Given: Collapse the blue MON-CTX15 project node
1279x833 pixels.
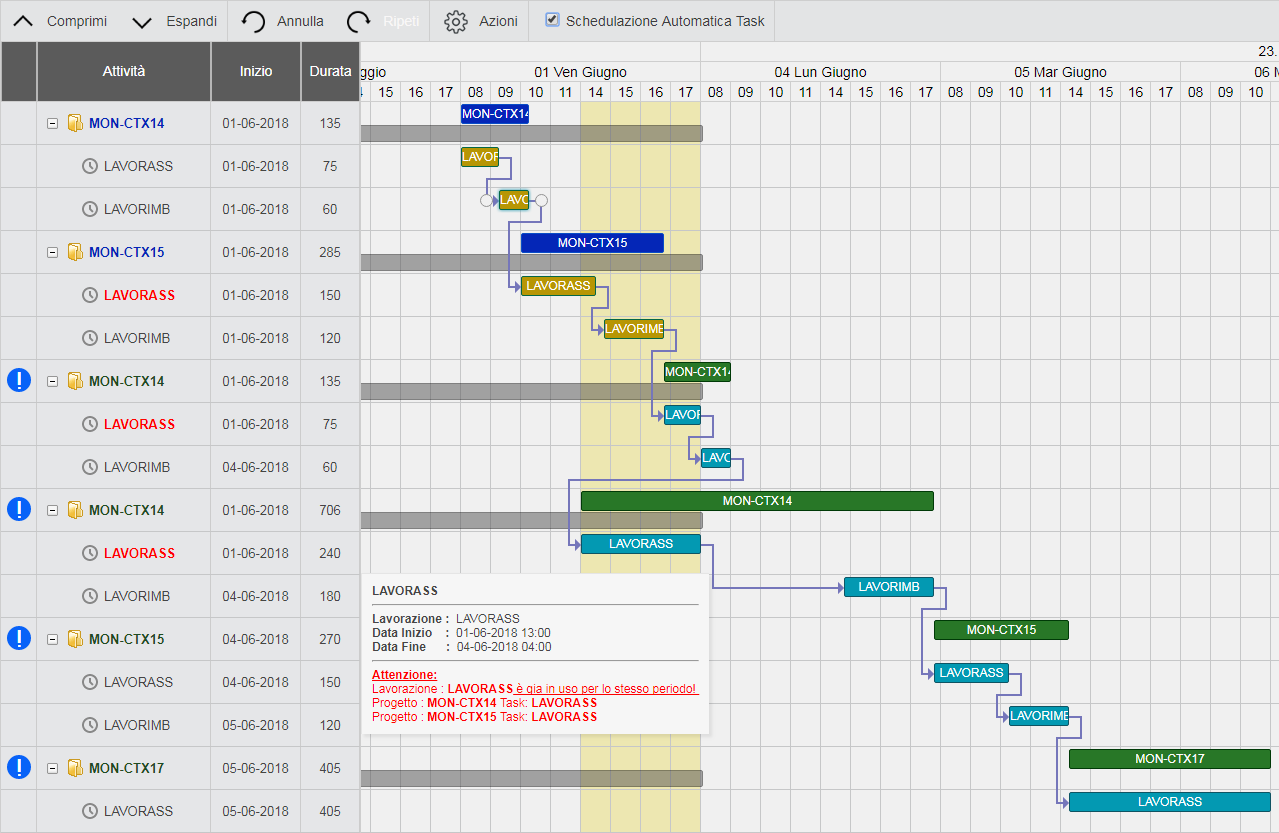Looking at the screenshot, I should pos(53,252).
